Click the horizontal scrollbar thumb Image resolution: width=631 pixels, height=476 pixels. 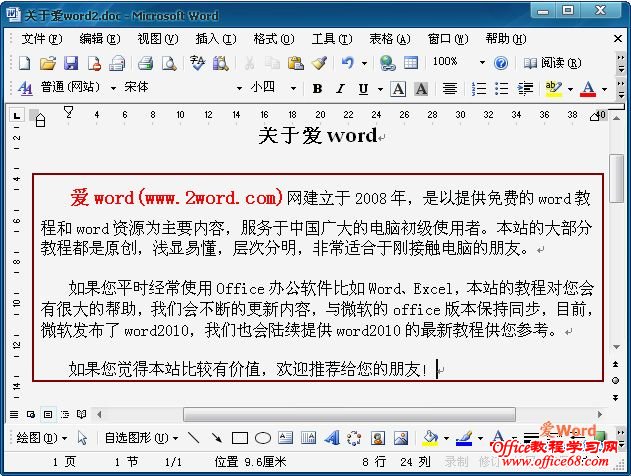tap(349, 414)
